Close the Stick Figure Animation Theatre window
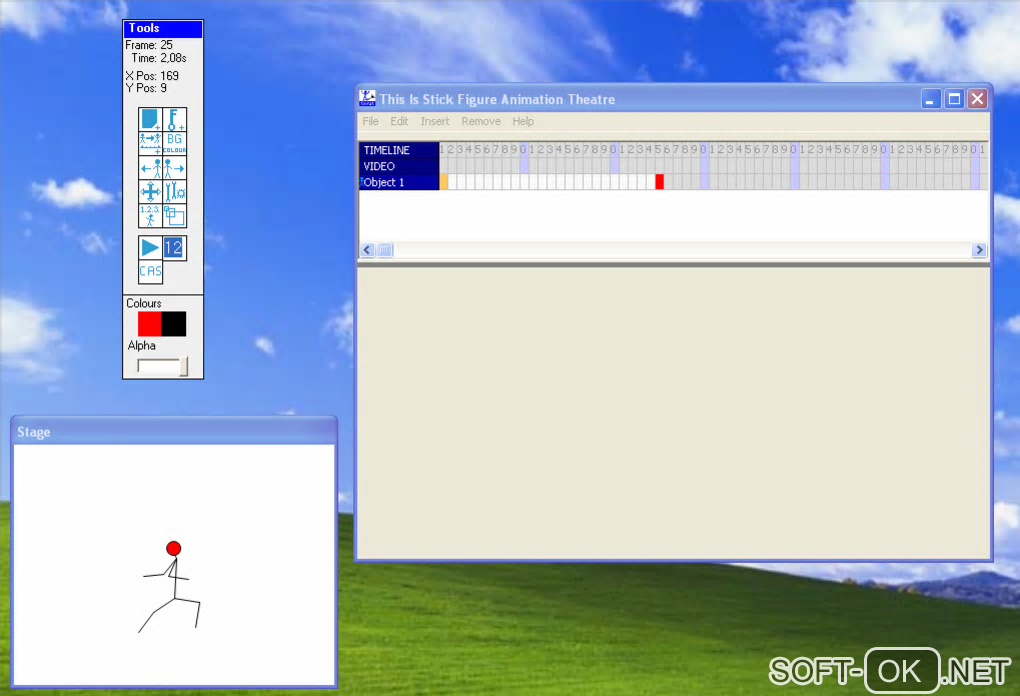 [x=977, y=99]
